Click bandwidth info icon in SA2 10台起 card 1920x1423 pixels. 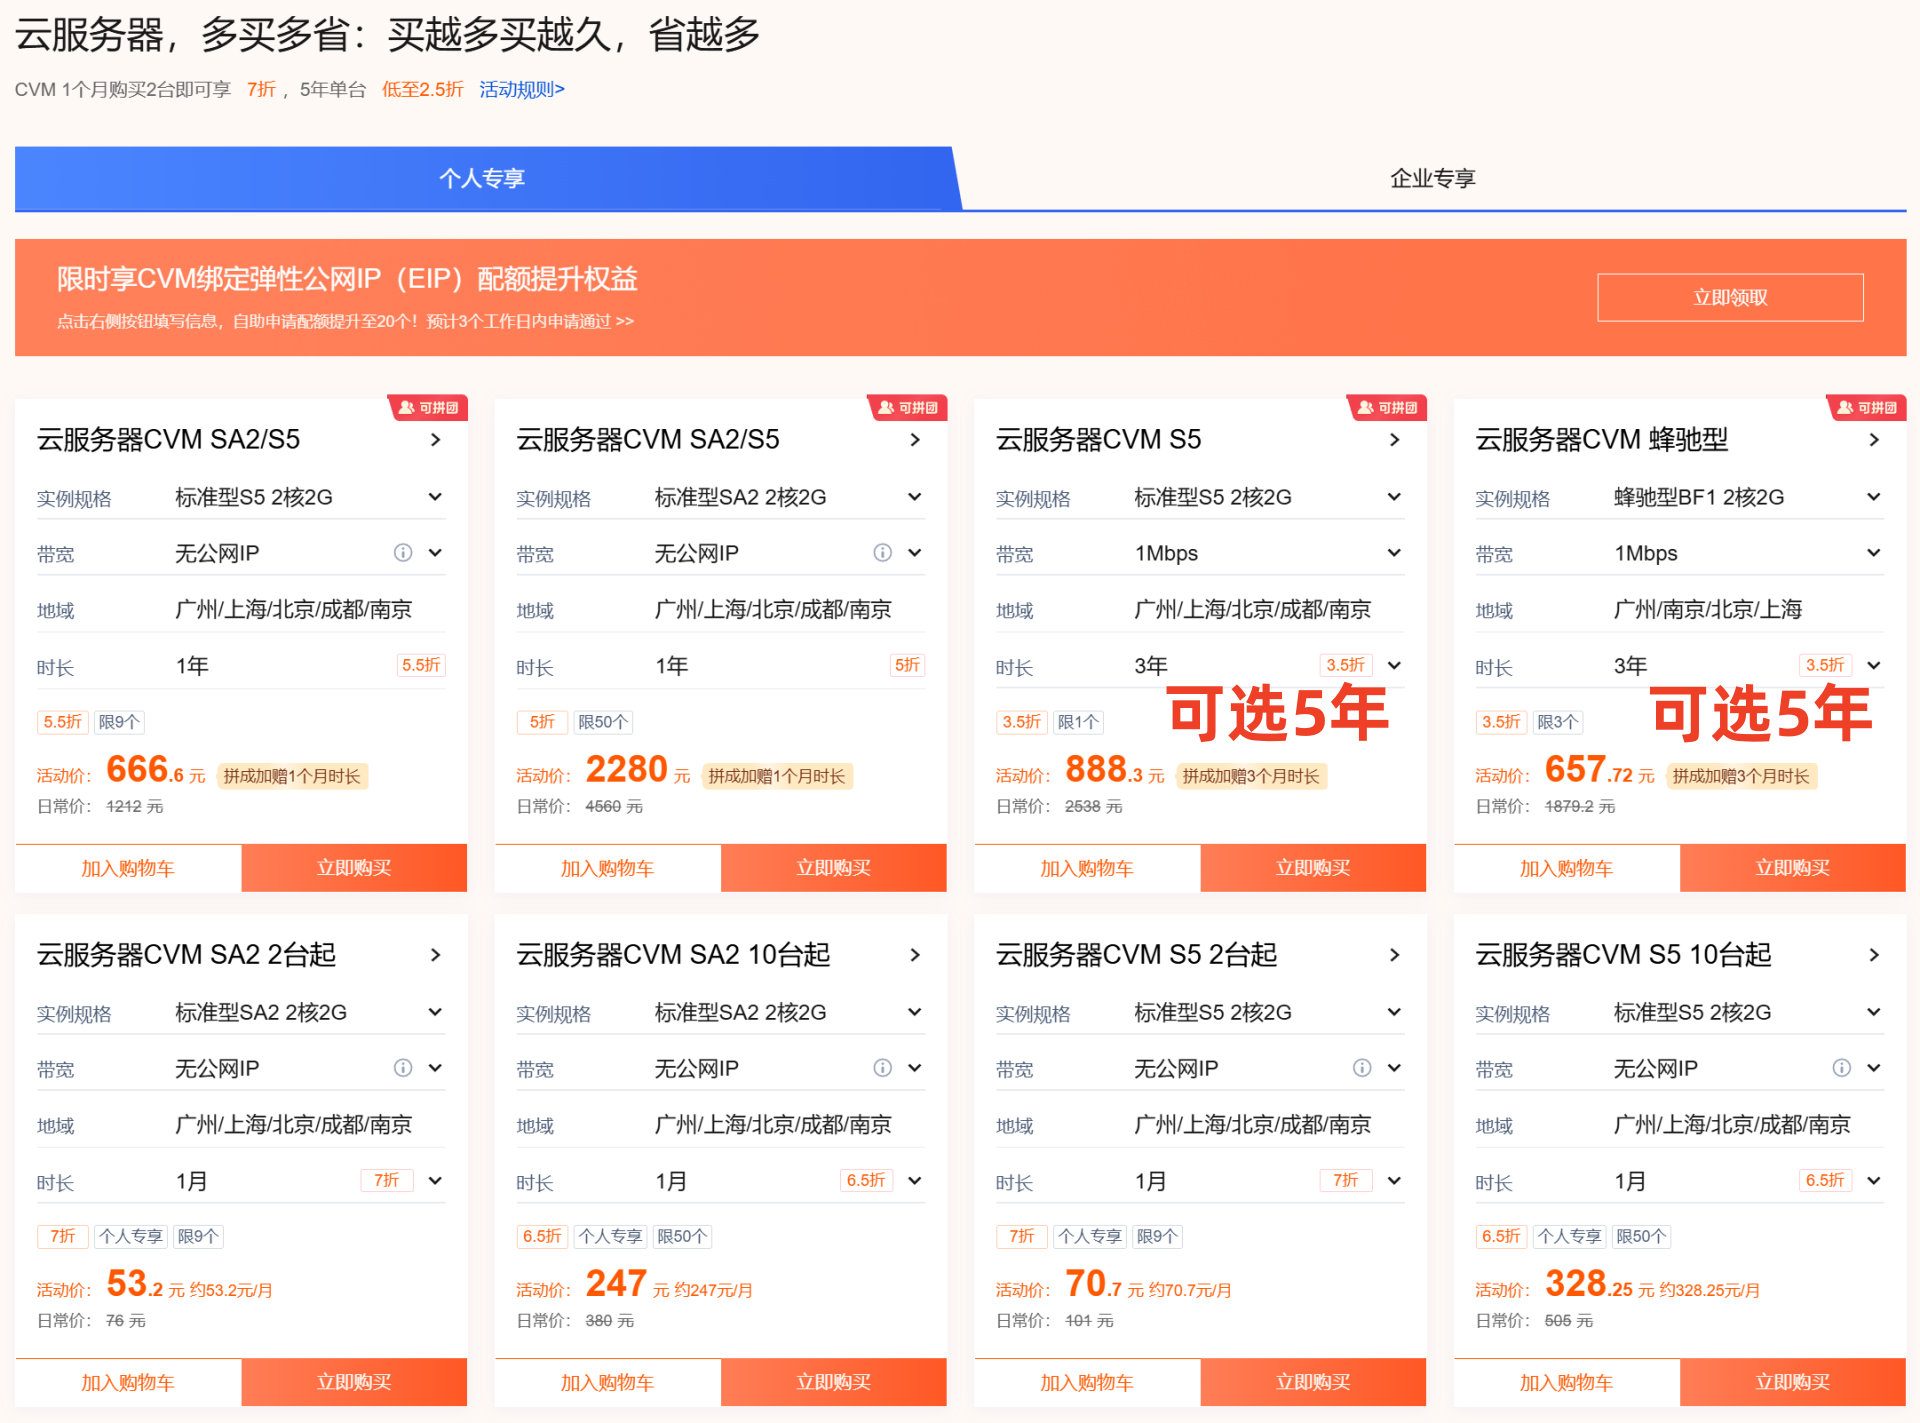tap(882, 1067)
